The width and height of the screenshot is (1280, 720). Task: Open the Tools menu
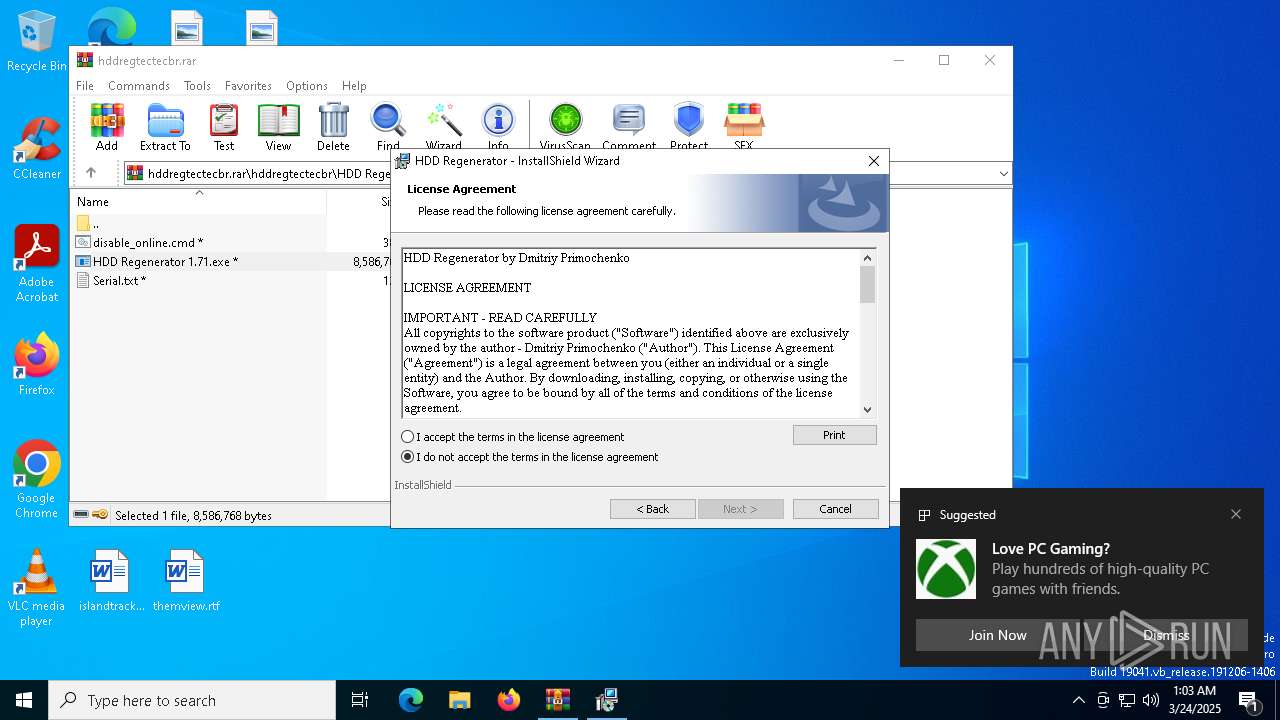pos(197,86)
